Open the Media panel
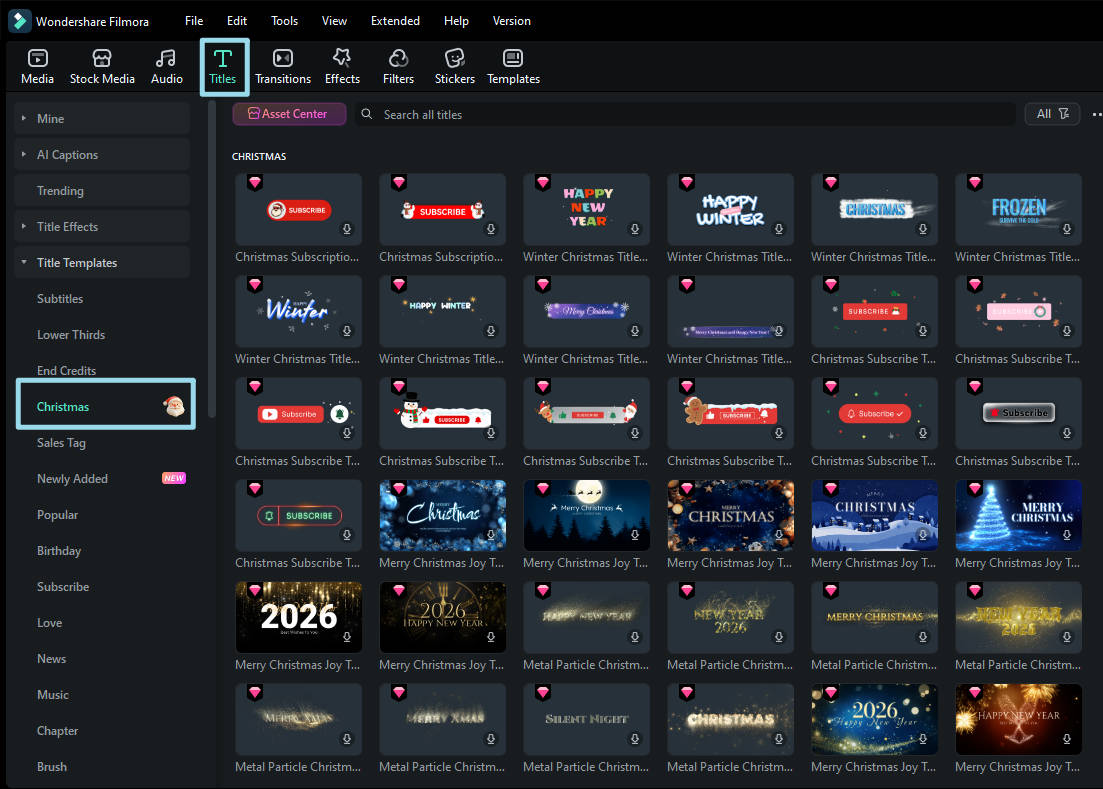The height and width of the screenshot is (789, 1103). point(37,67)
